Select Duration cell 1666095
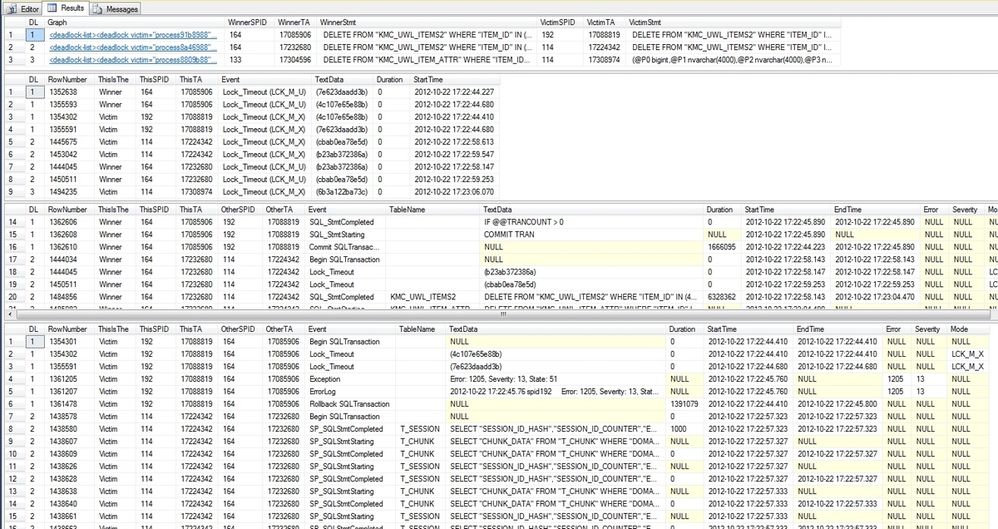998x529 pixels. pyautogui.click(x=723, y=247)
